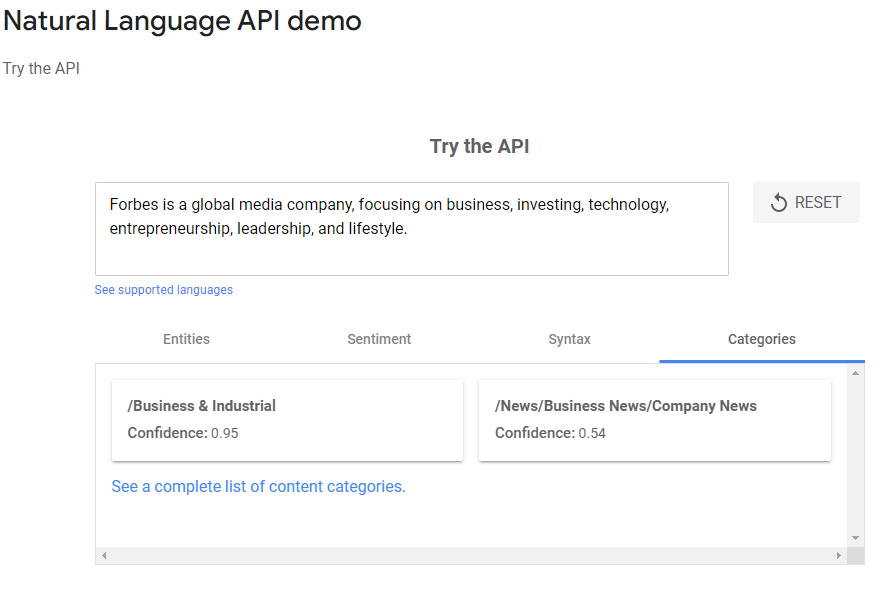This screenshot has height=603, width=891.
Task: Open the complete list of content categories link
Action: [258, 487]
